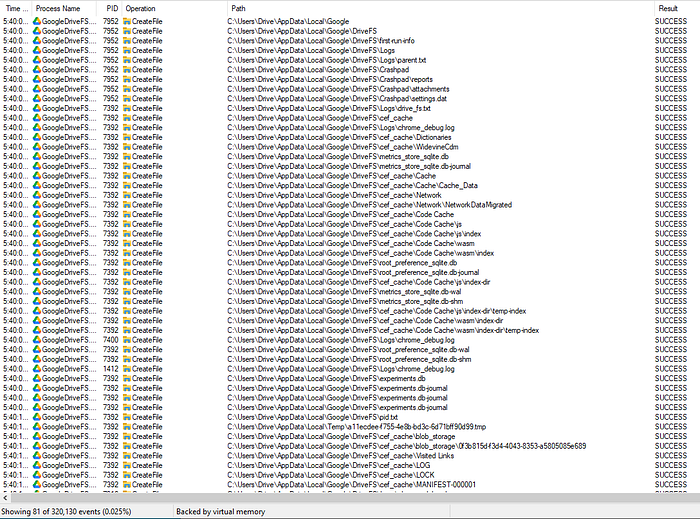Click the horizontal scrollbar track
Screen dimensions: 700x519
click(x=353, y=498)
